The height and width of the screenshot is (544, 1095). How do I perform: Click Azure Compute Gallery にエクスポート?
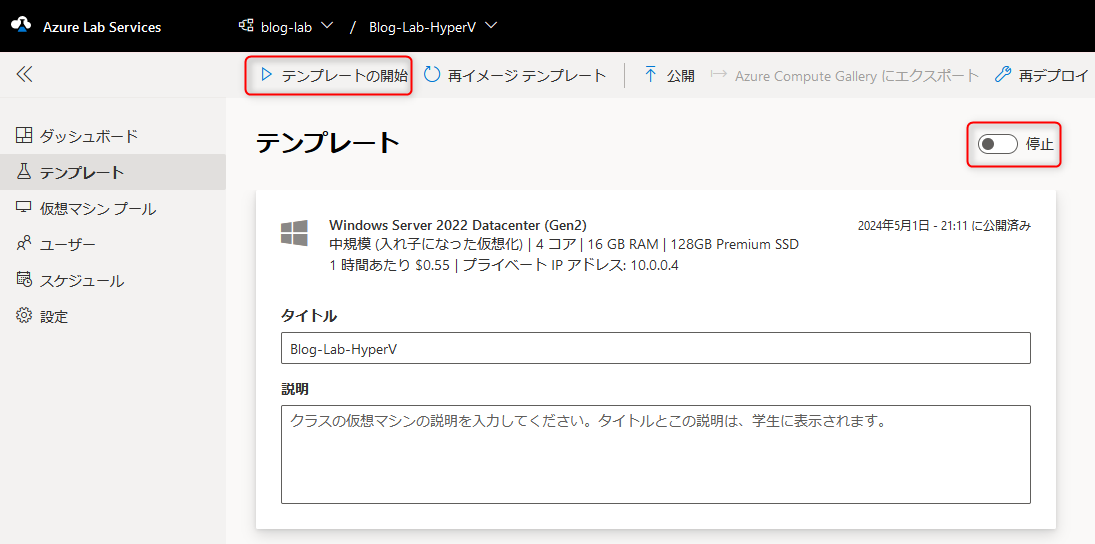click(857, 76)
